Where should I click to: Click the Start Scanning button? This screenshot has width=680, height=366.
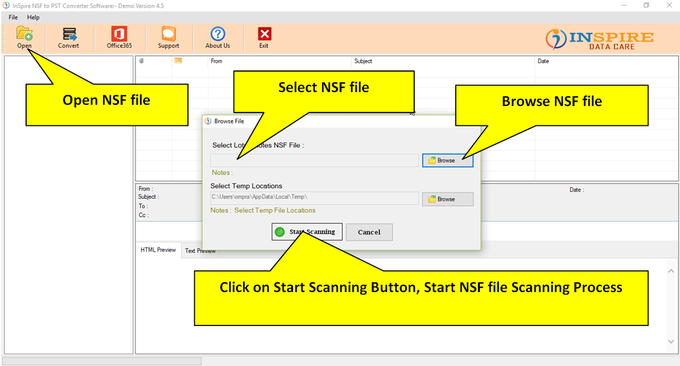click(x=307, y=232)
